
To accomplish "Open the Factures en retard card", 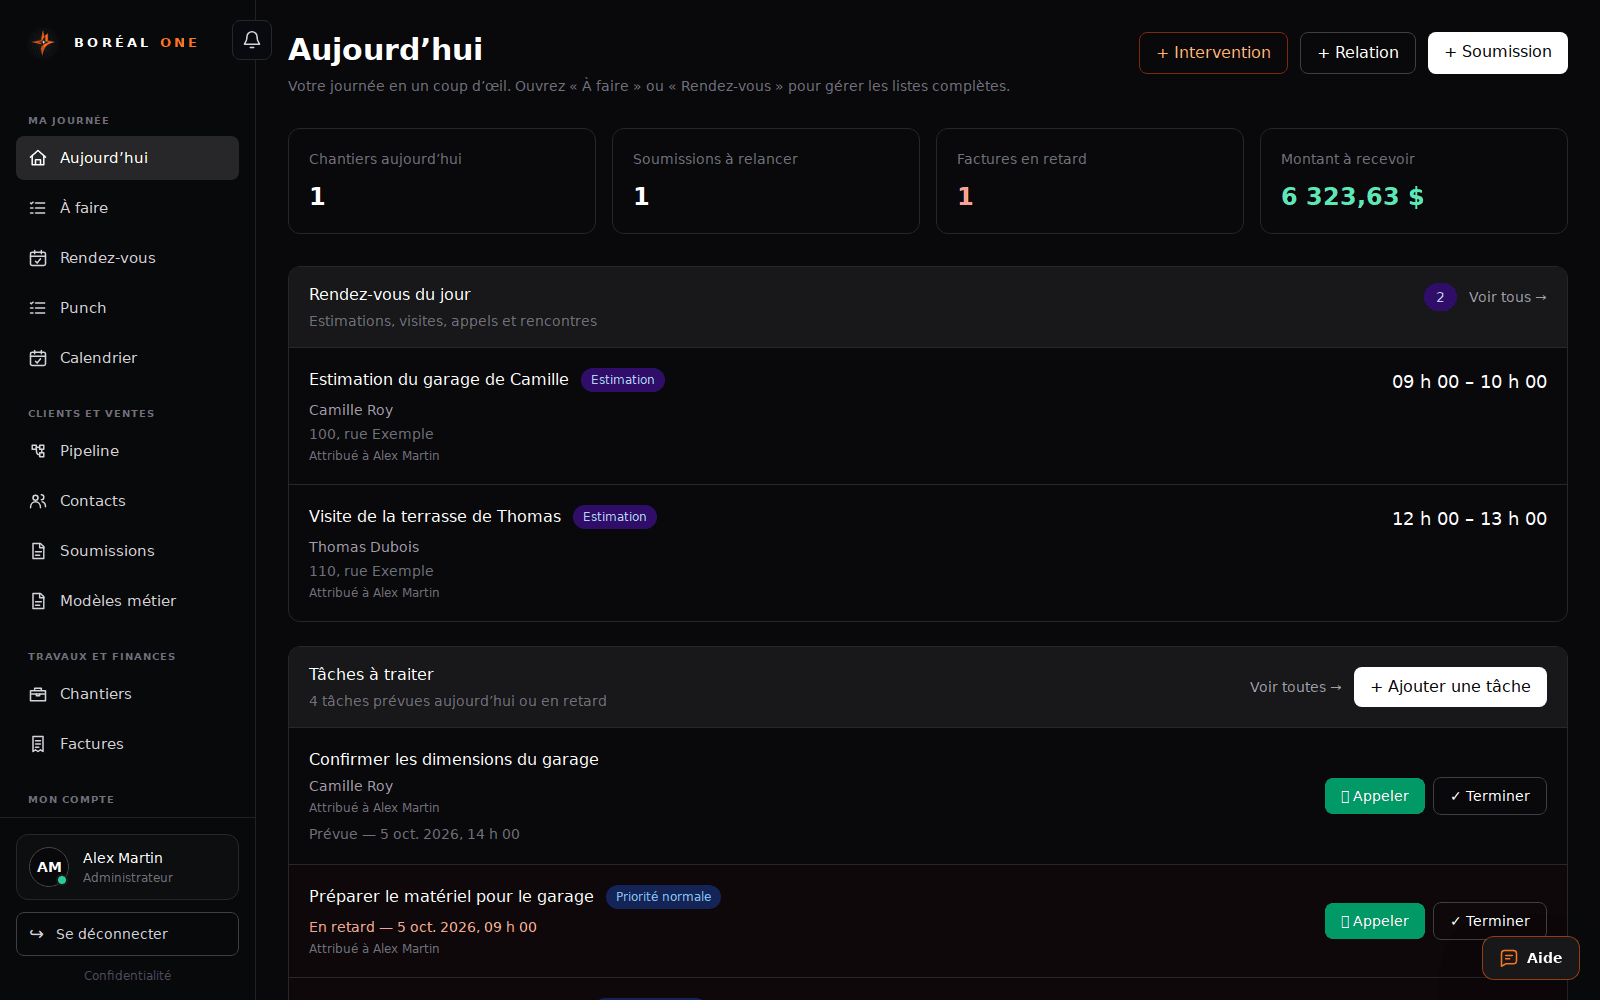I will pyautogui.click(x=1090, y=181).
